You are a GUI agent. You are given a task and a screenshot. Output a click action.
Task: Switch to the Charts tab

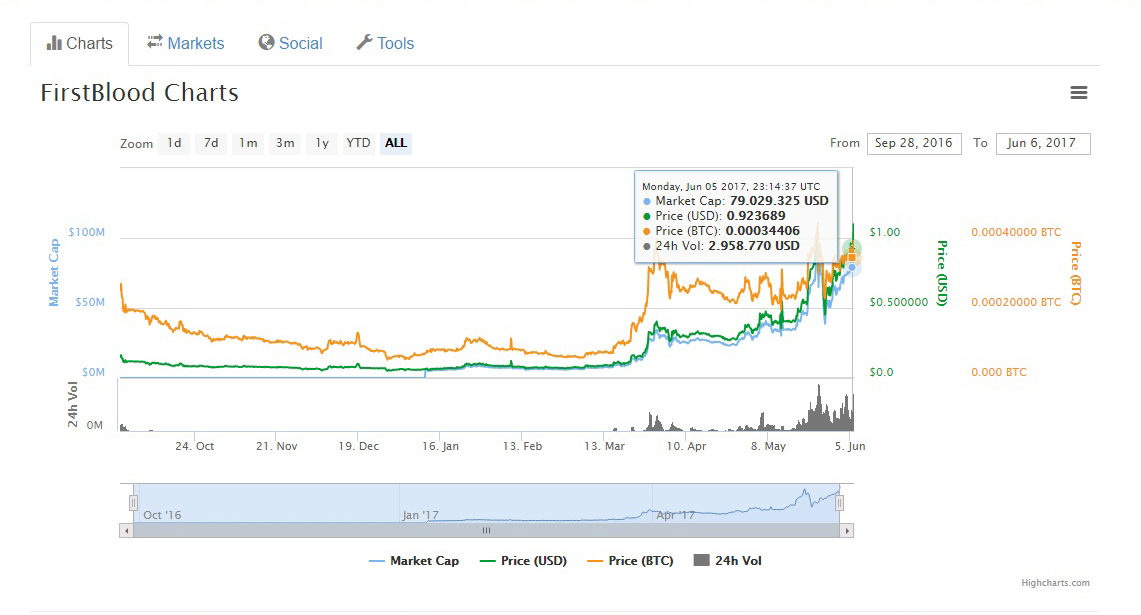(x=80, y=44)
